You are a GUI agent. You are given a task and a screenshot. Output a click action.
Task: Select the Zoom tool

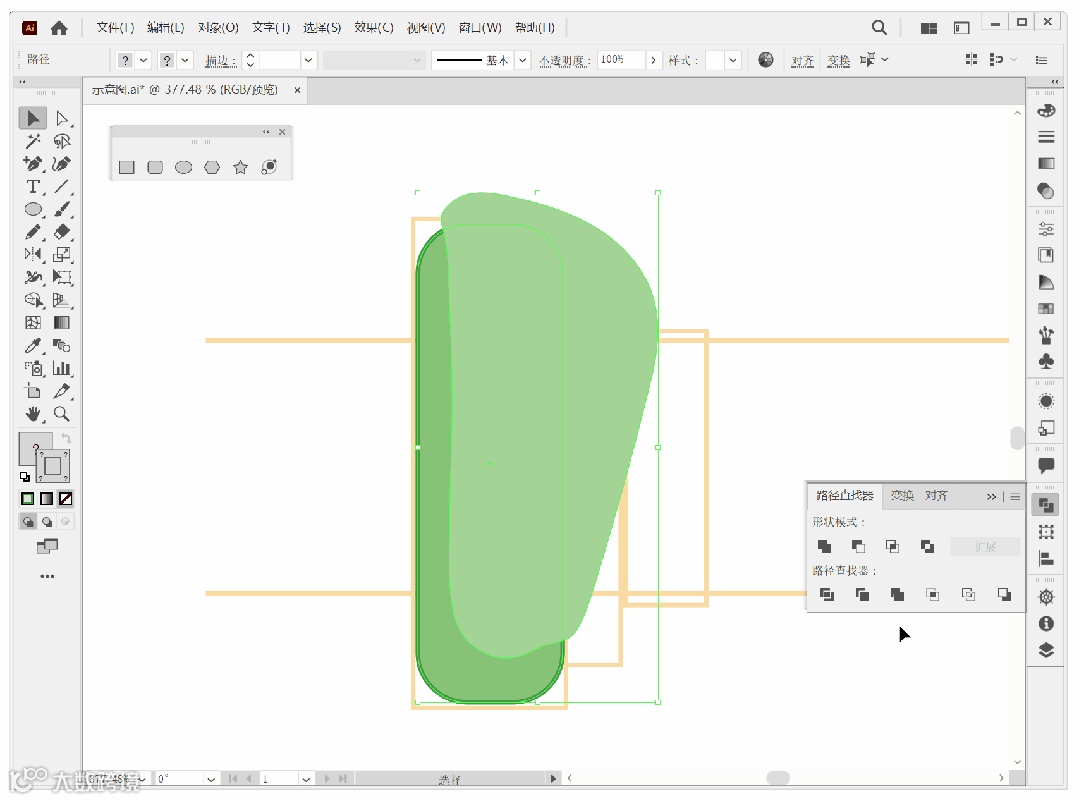[62, 414]
